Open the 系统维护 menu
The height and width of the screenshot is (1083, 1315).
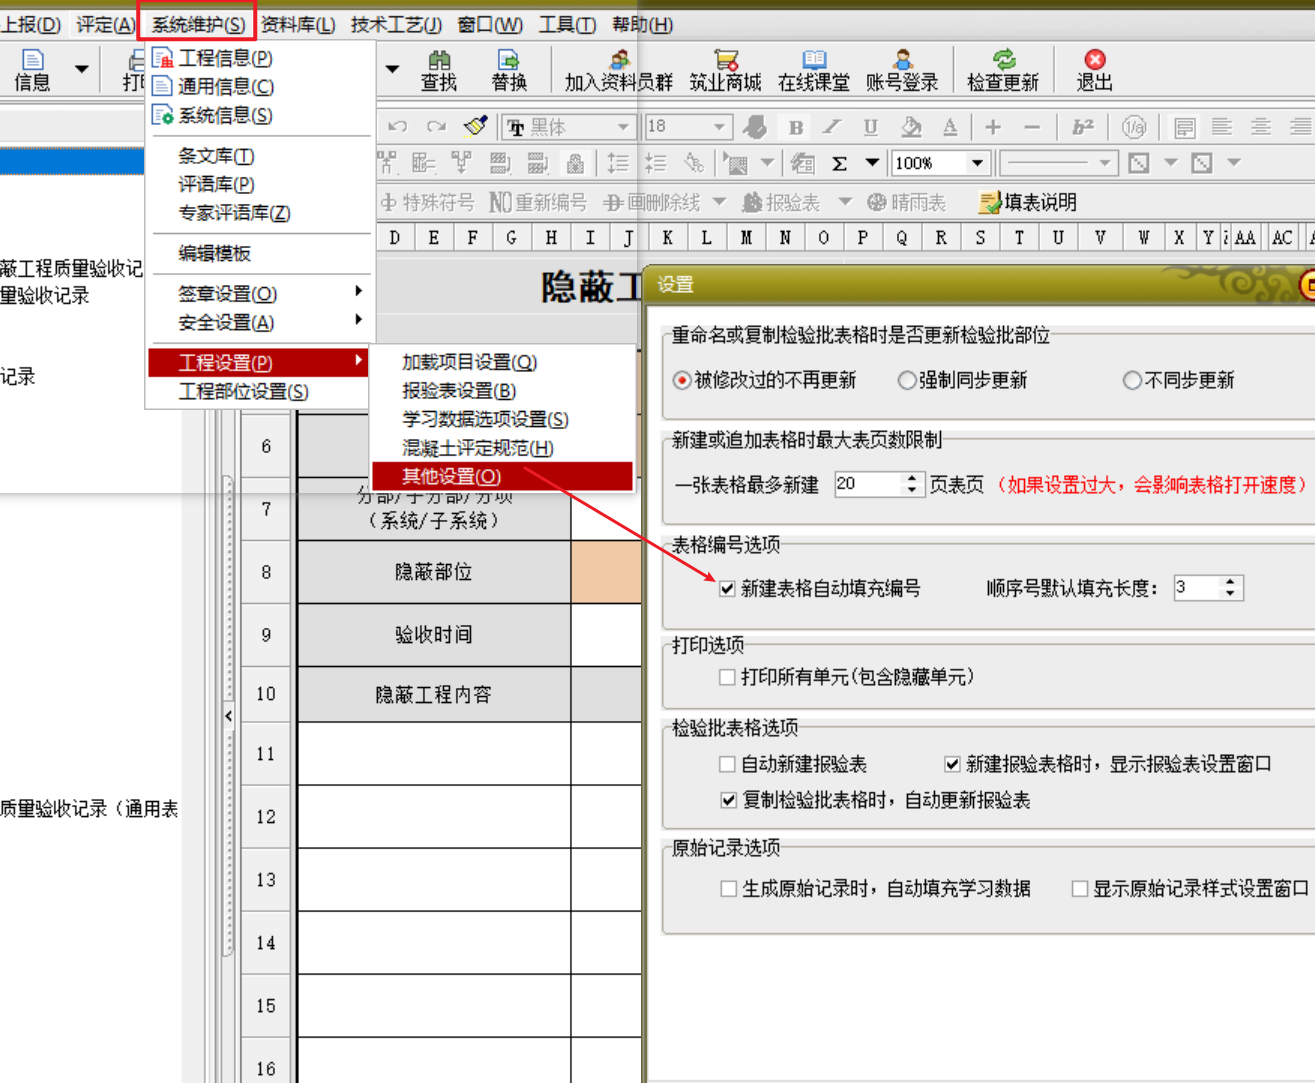click(198, 24)
